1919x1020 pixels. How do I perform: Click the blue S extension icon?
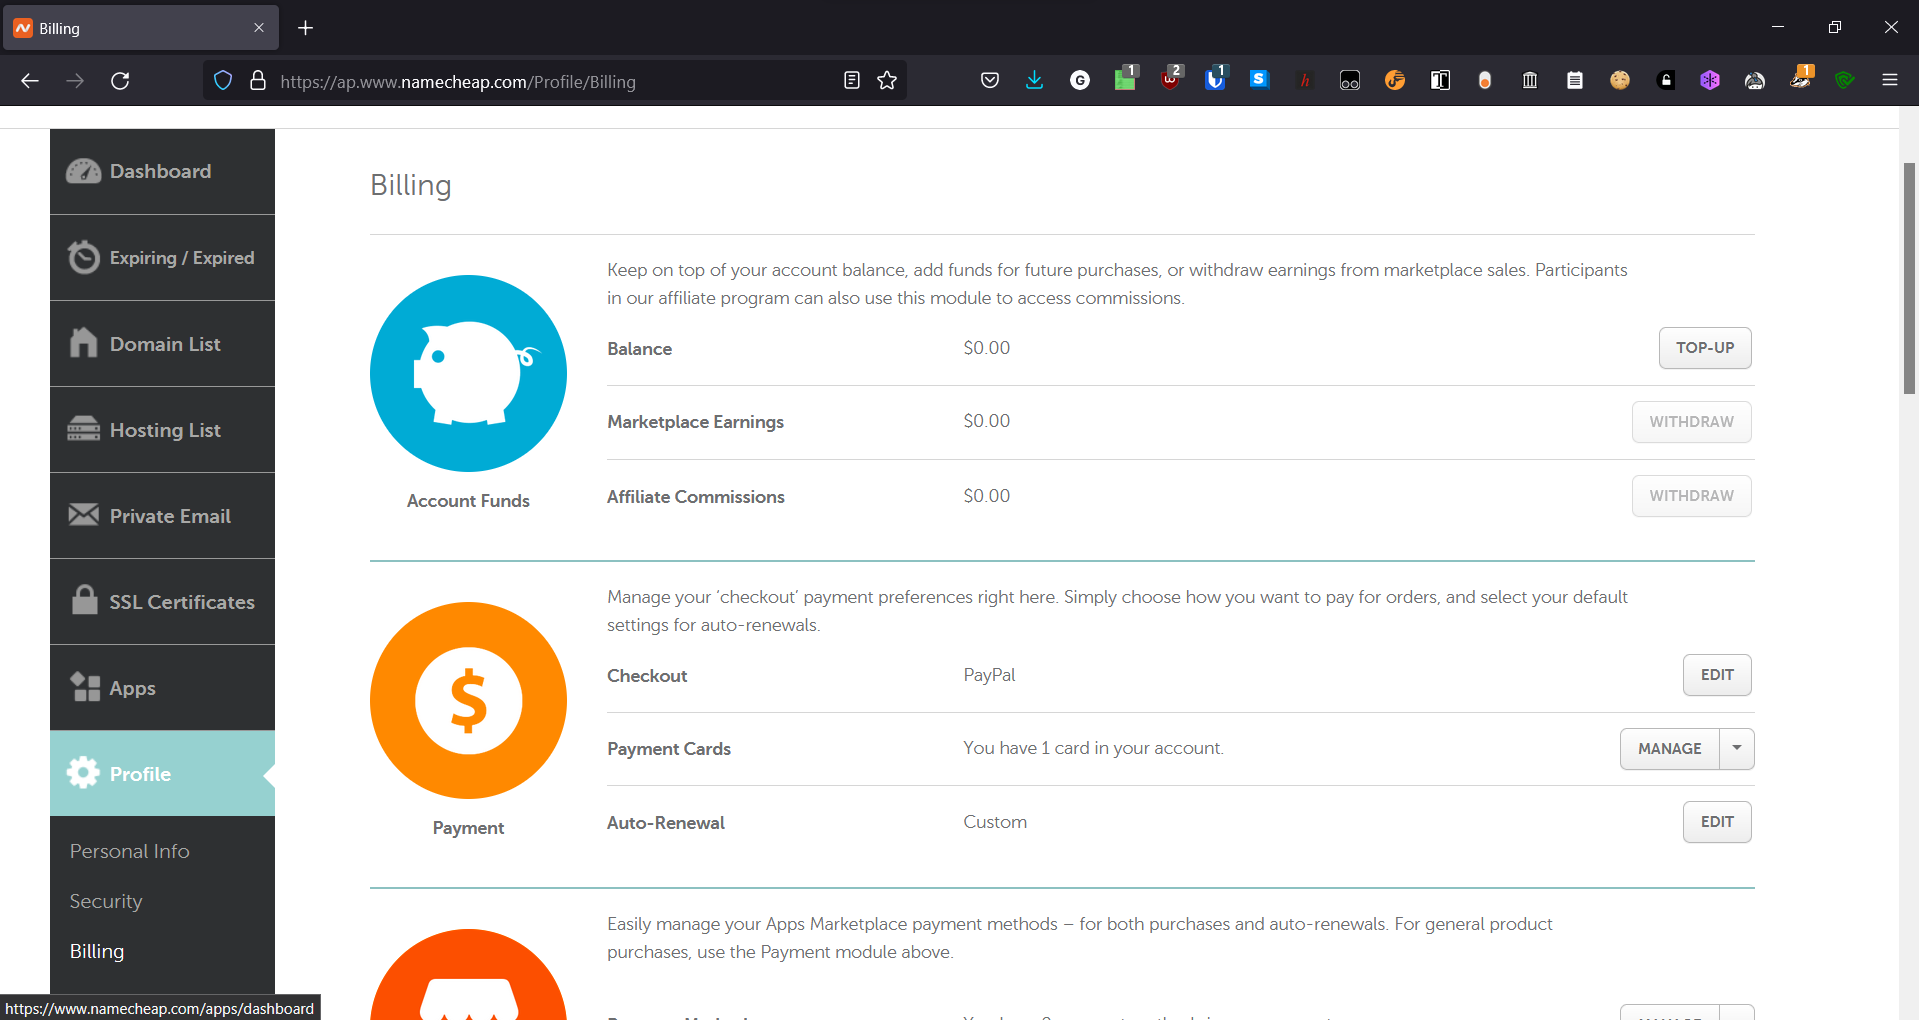[1260, 79]
